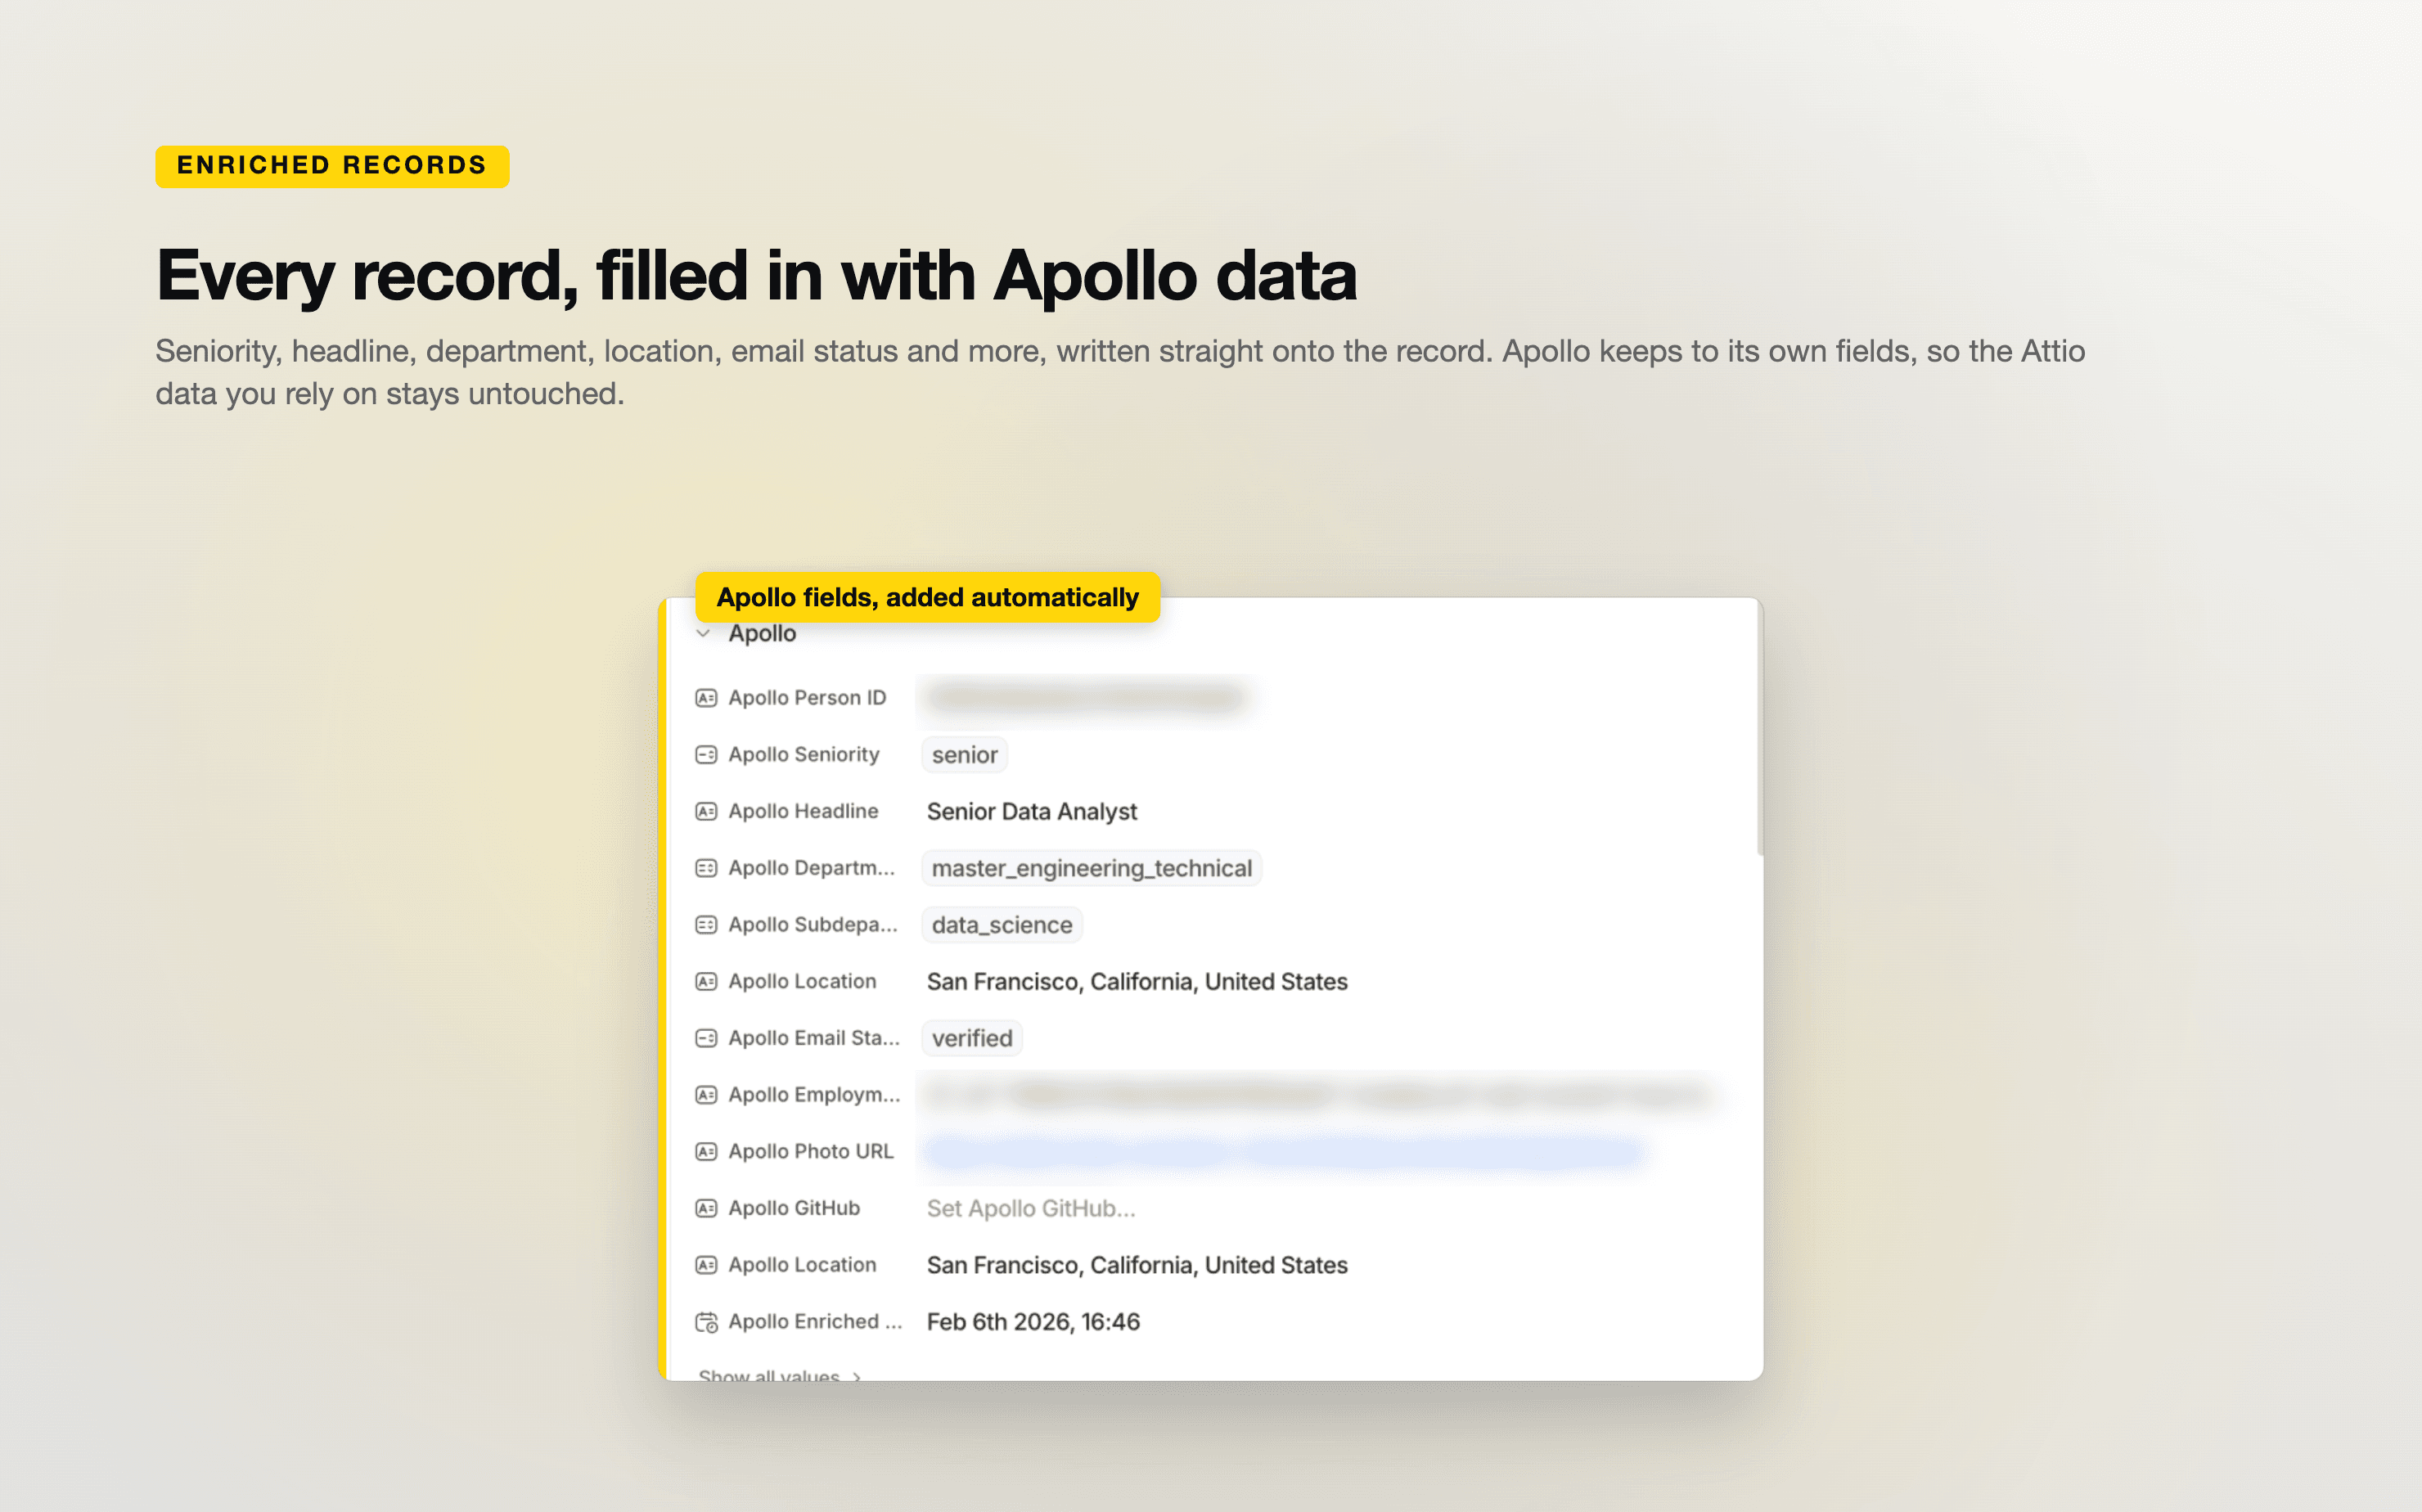Click the Apollo Location icon above Email Status
The image size is (2422, 1512).
[706, 982]
